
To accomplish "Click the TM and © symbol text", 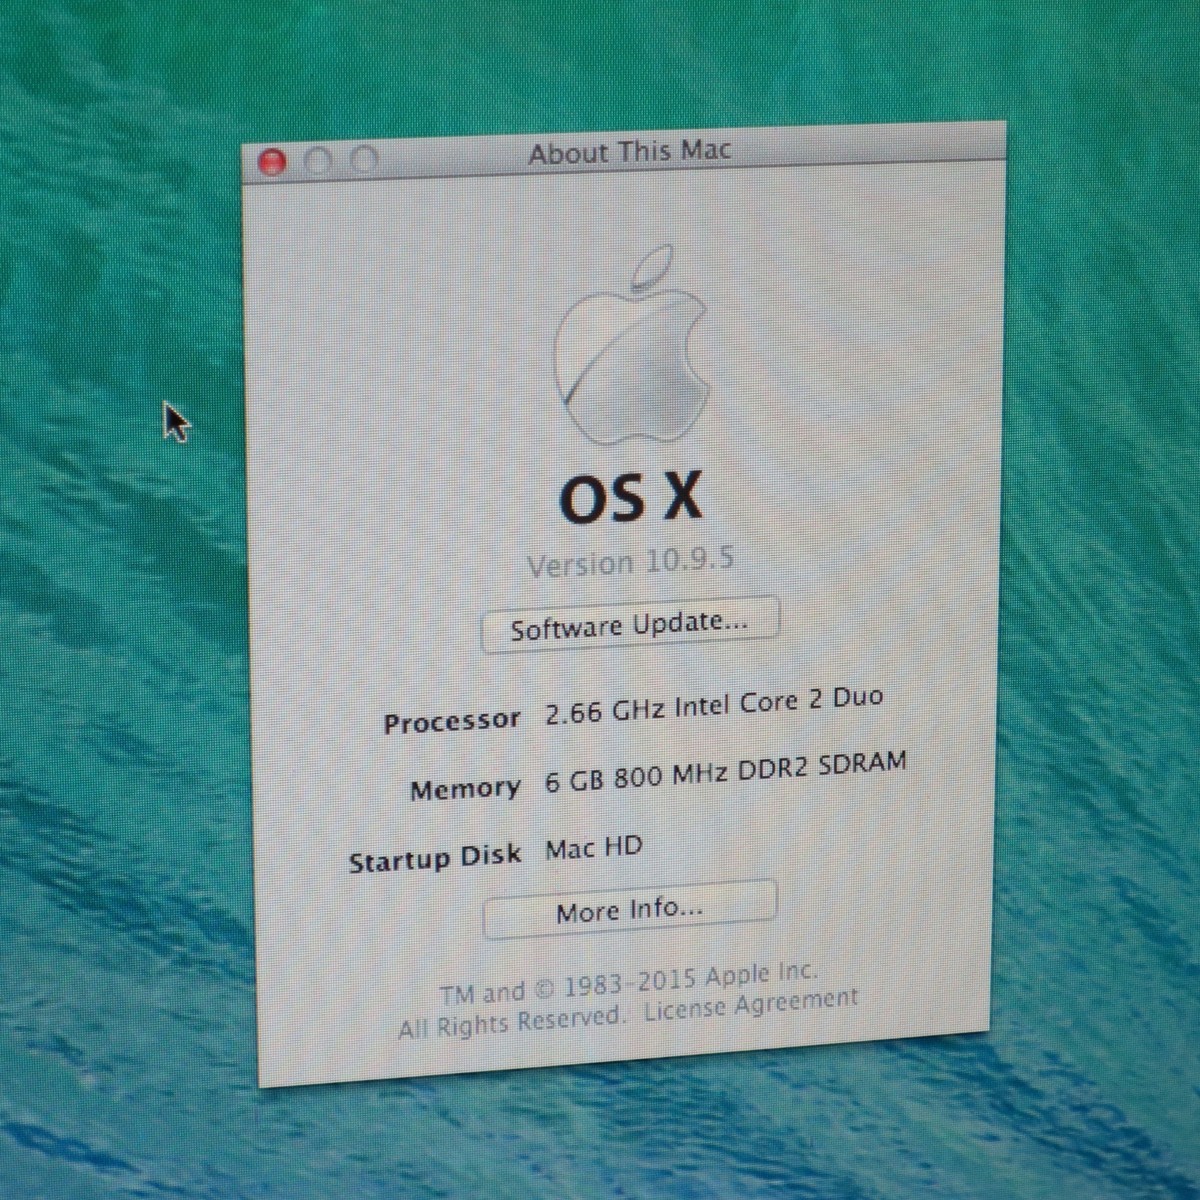I will (x=497, y=992).
